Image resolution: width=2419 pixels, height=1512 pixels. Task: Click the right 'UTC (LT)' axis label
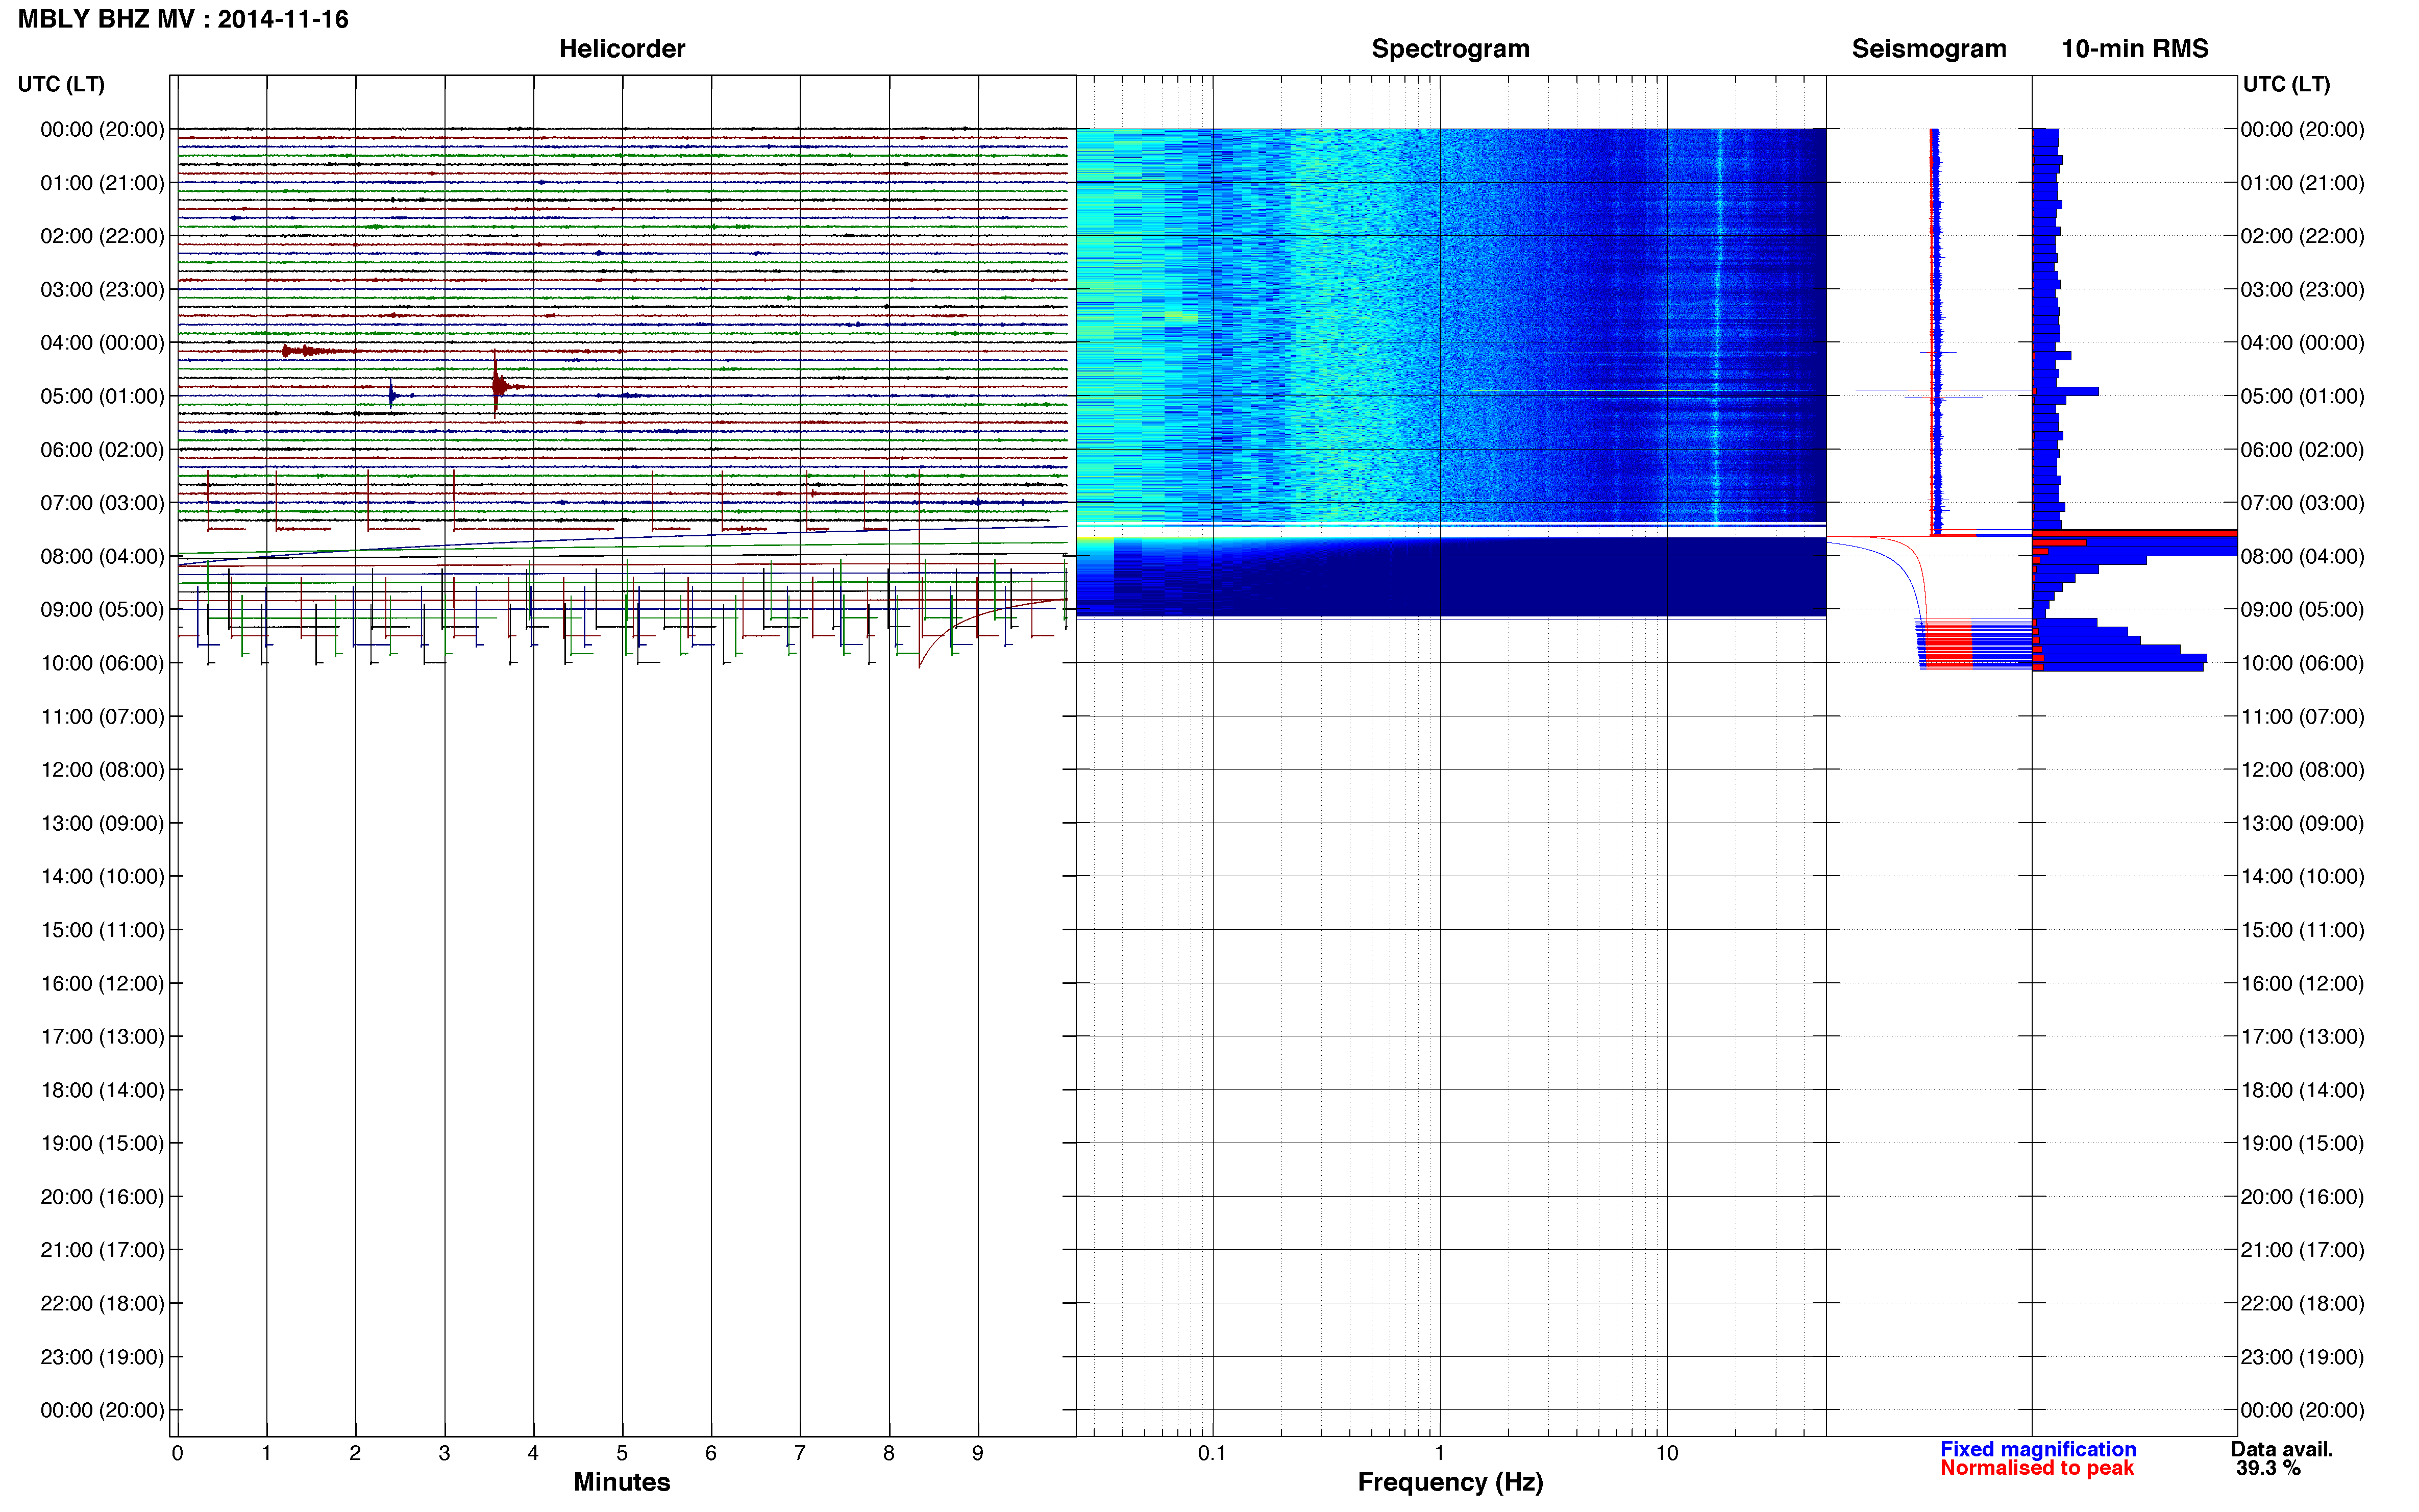pyautogui.click(x=2286, y=84)
